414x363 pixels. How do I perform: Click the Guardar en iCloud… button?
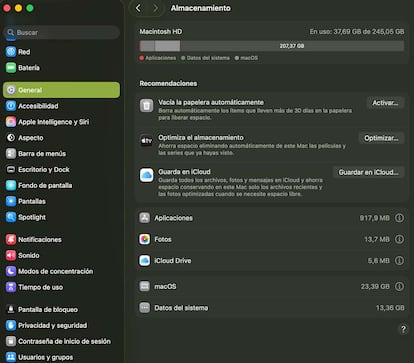tap(369, 172)
